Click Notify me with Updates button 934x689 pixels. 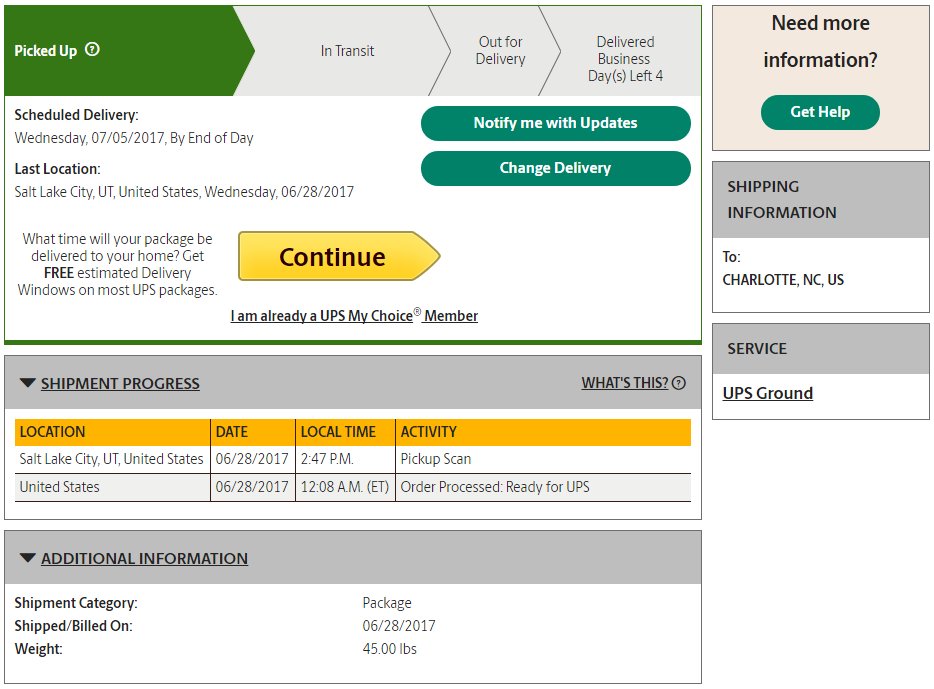(x=555, y=123)
